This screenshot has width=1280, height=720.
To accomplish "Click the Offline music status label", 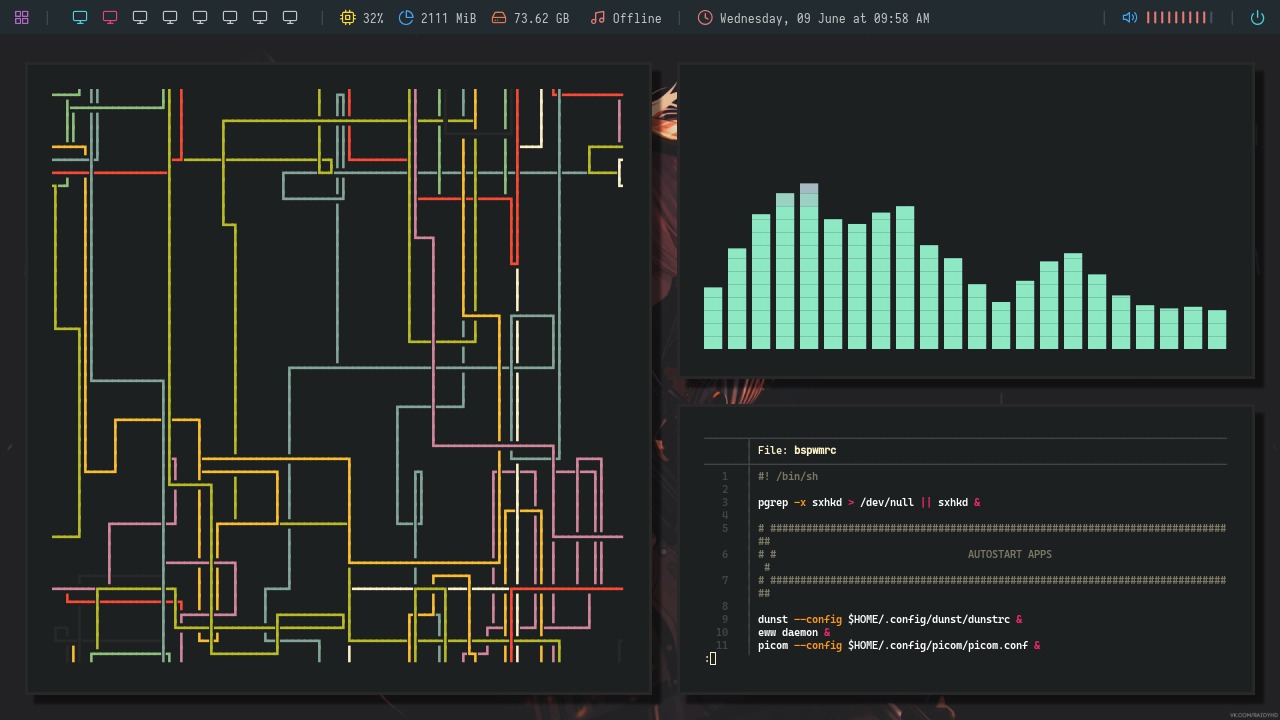I will (x=637, y=18).
